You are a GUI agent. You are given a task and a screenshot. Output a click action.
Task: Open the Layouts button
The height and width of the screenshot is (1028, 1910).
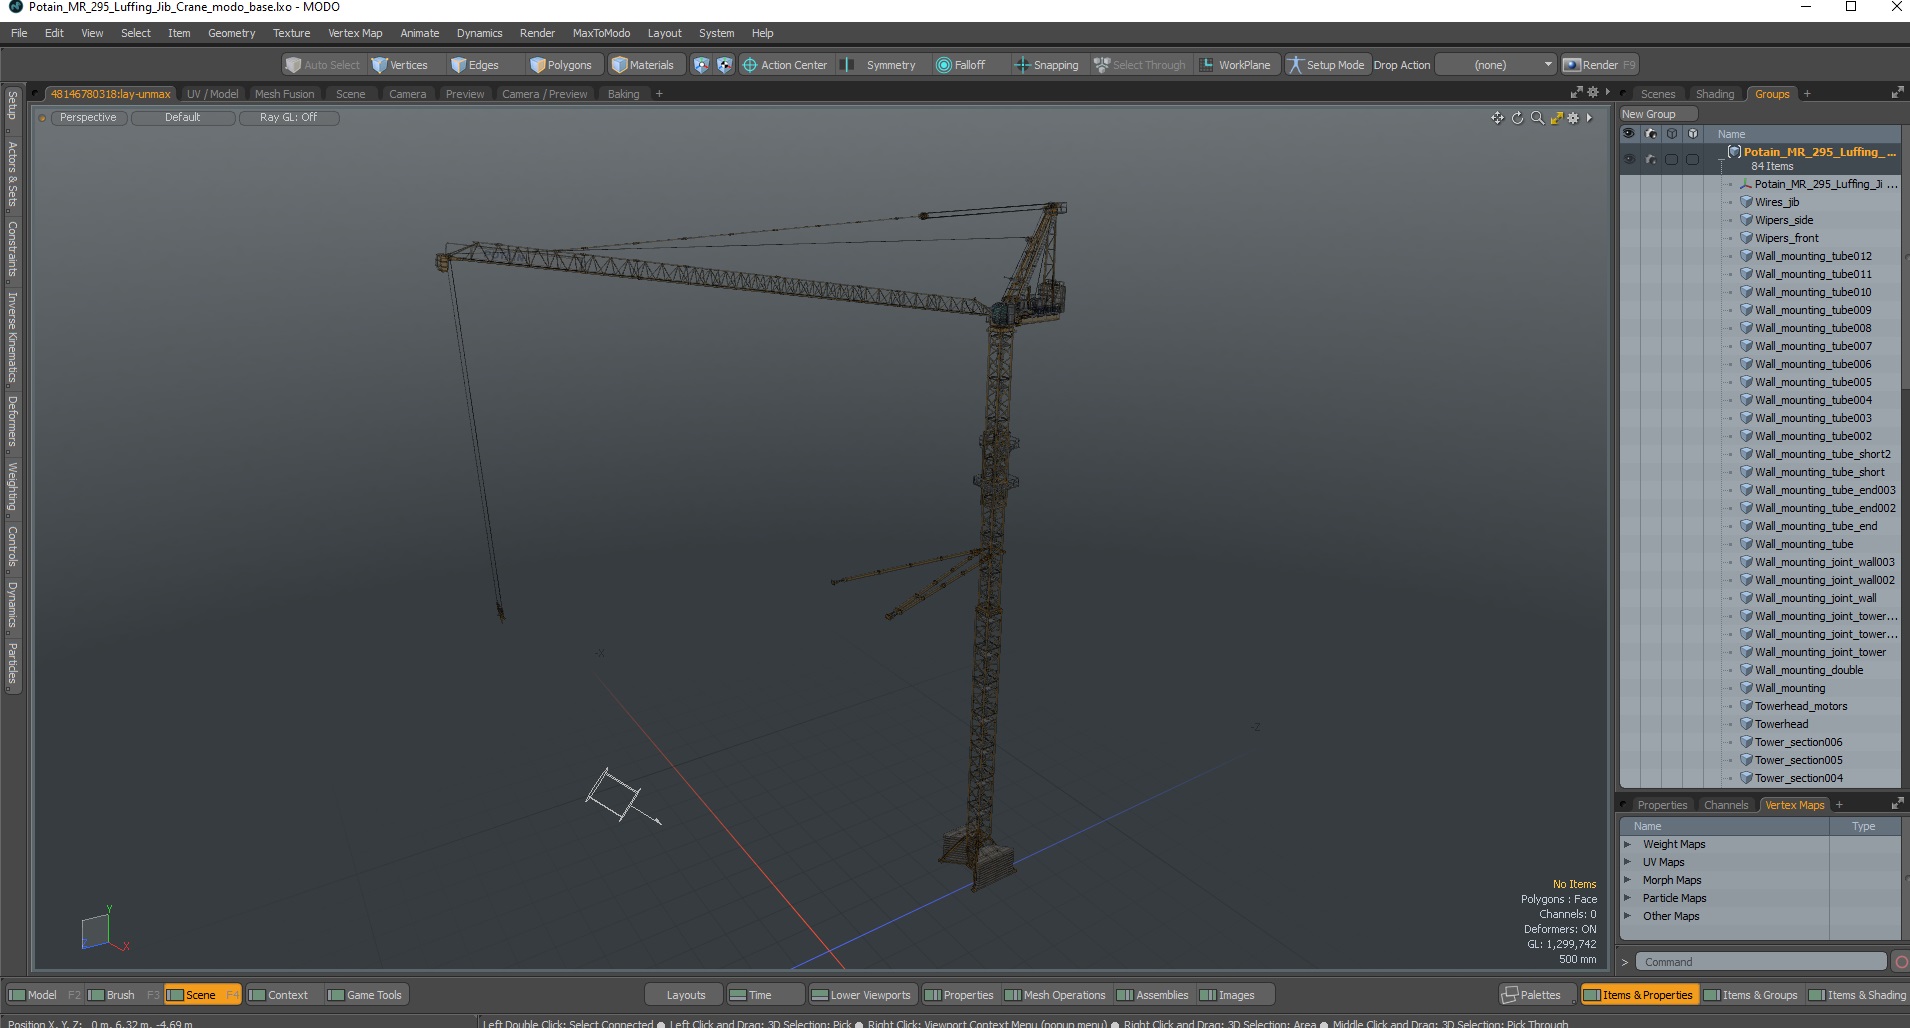pyautogui.click(x=686, y=995)
